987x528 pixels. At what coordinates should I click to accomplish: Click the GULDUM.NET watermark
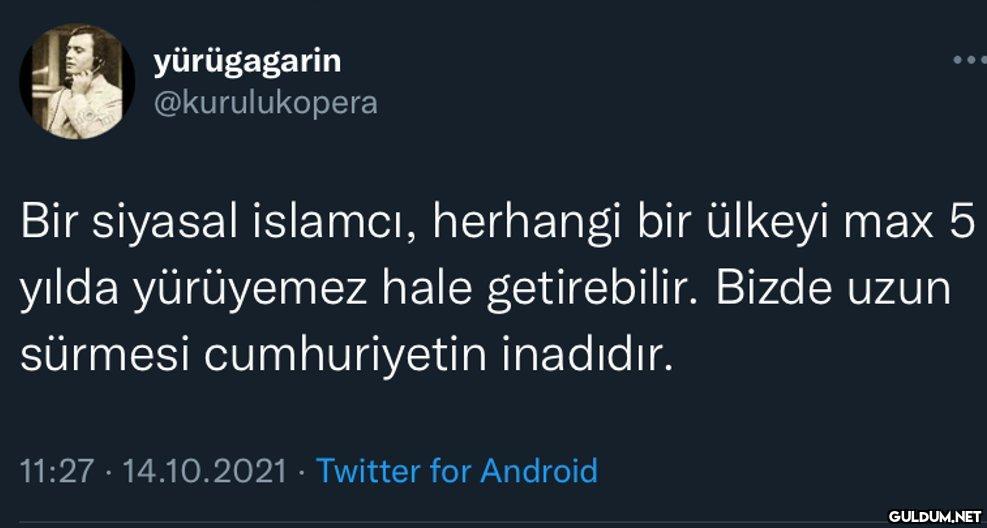tap(934, 516)
